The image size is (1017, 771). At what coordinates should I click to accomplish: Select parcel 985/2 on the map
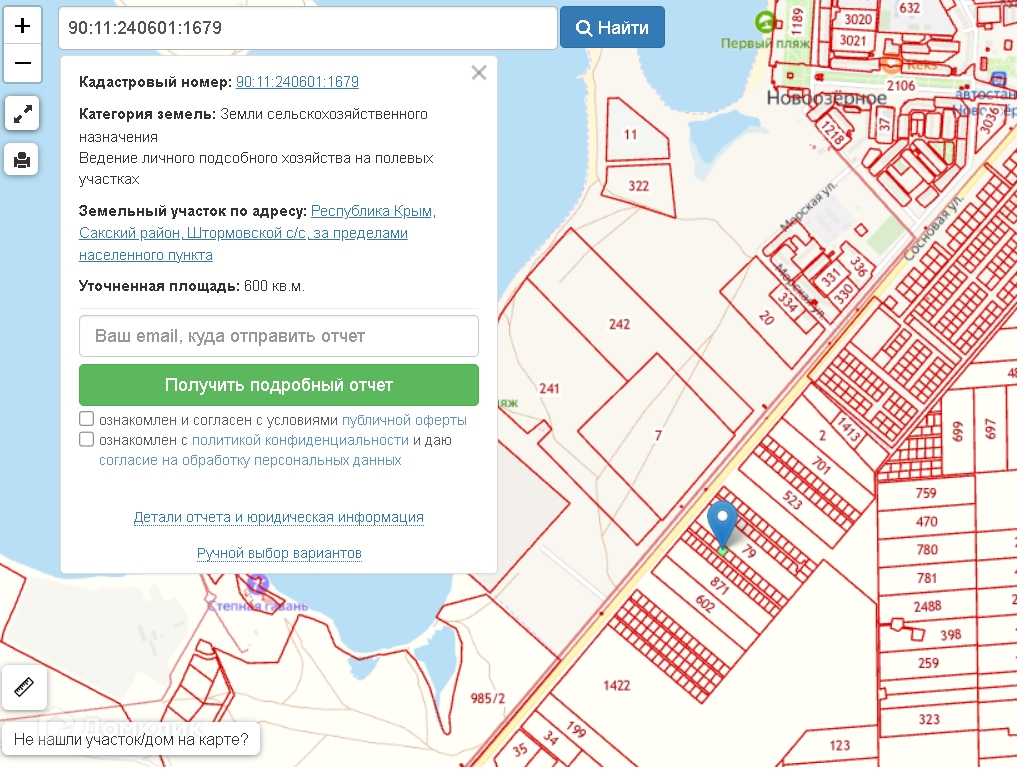488,698
